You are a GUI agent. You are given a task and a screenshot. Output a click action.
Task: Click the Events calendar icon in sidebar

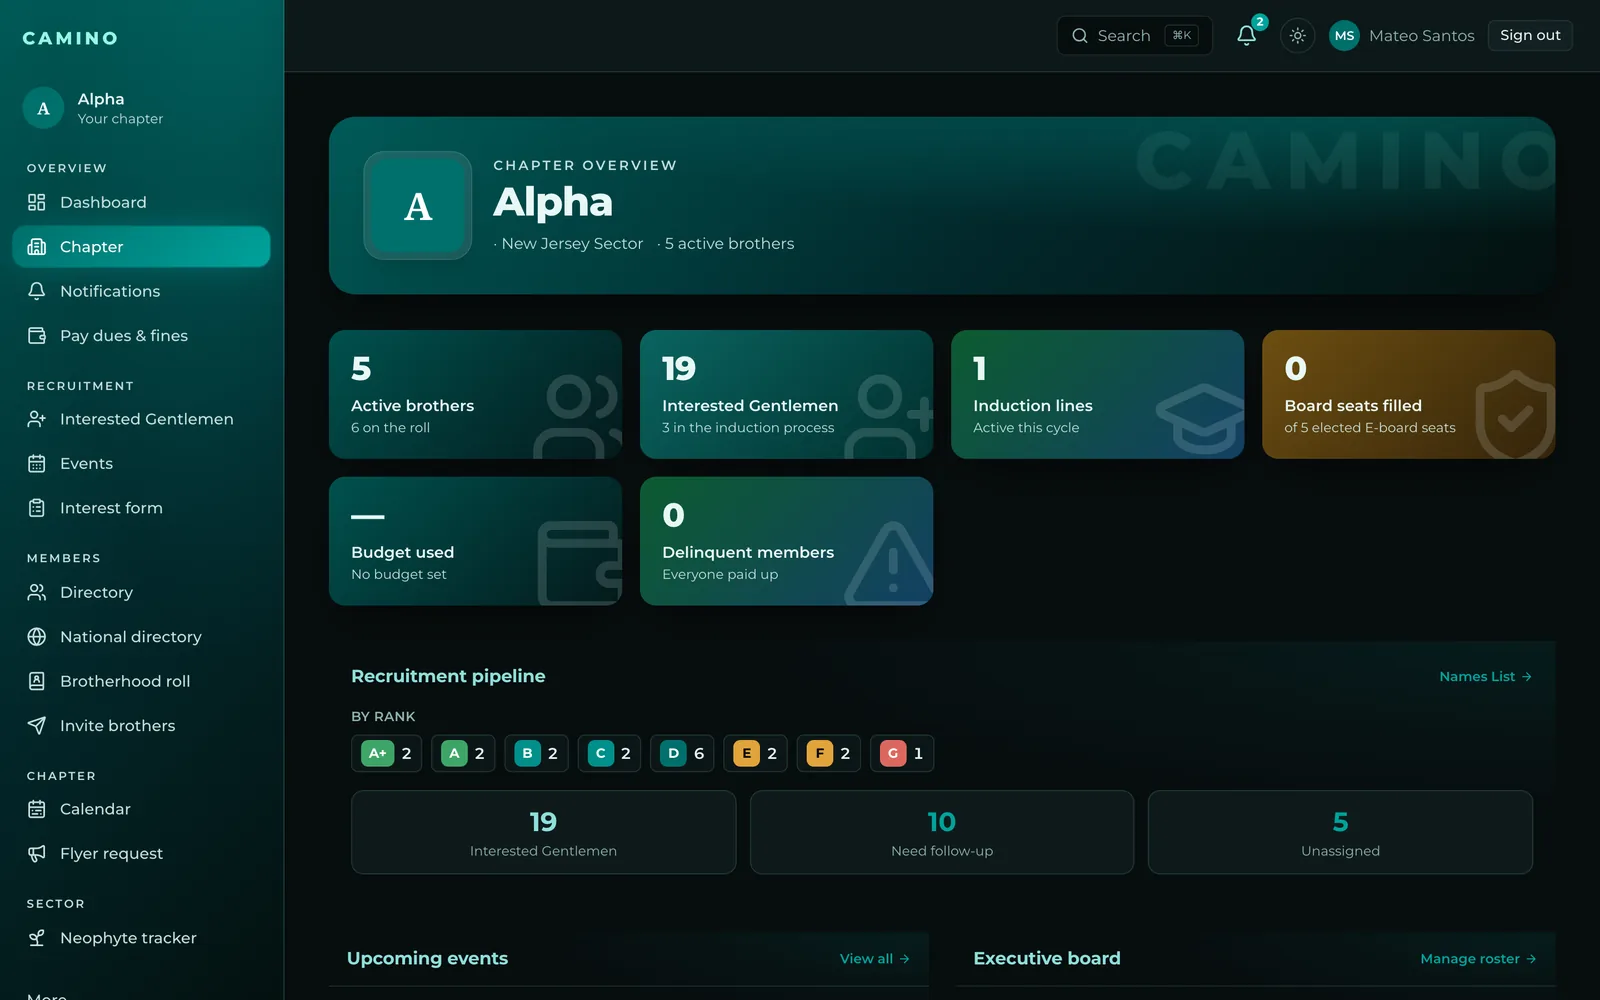37,464
